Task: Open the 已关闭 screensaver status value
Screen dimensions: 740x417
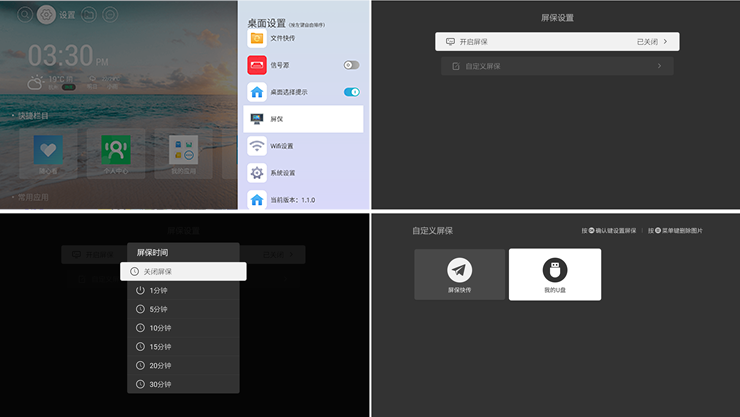Action: coord(647,42)
